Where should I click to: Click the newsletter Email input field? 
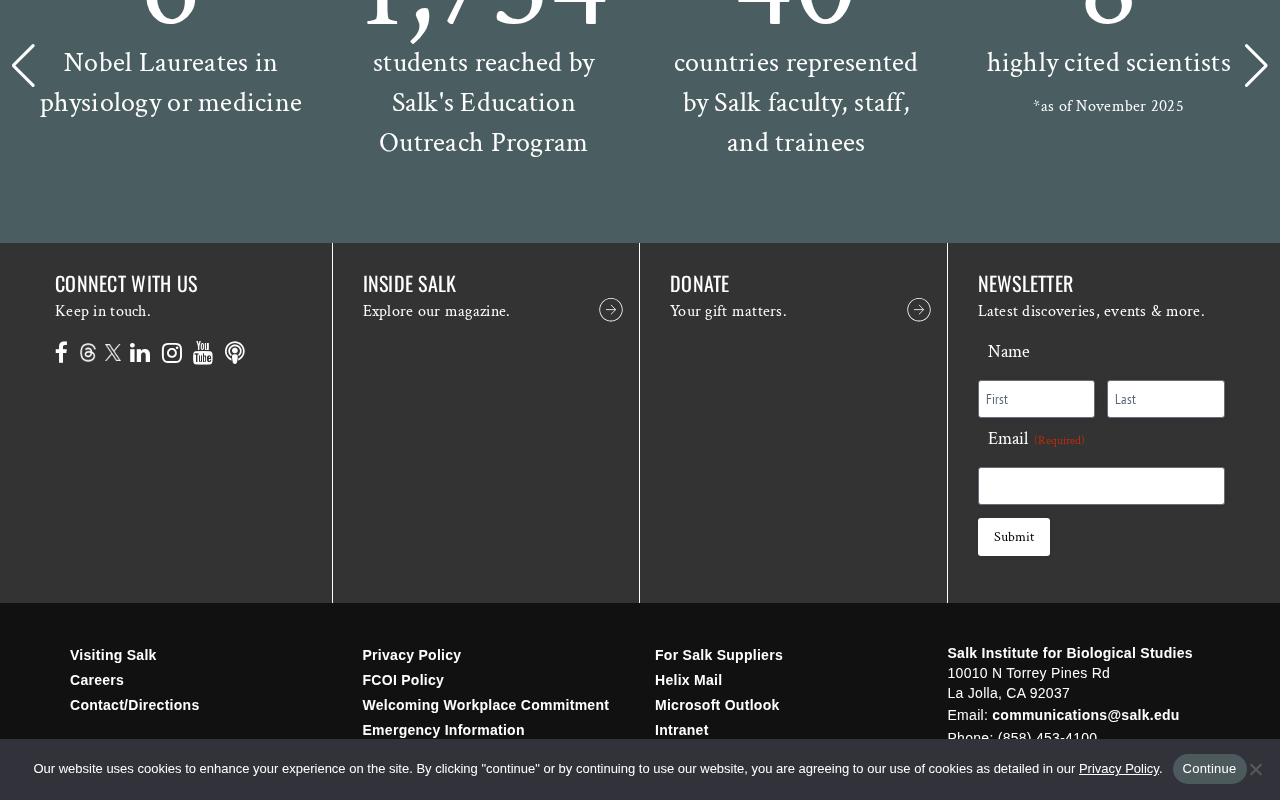(1101, 486)
